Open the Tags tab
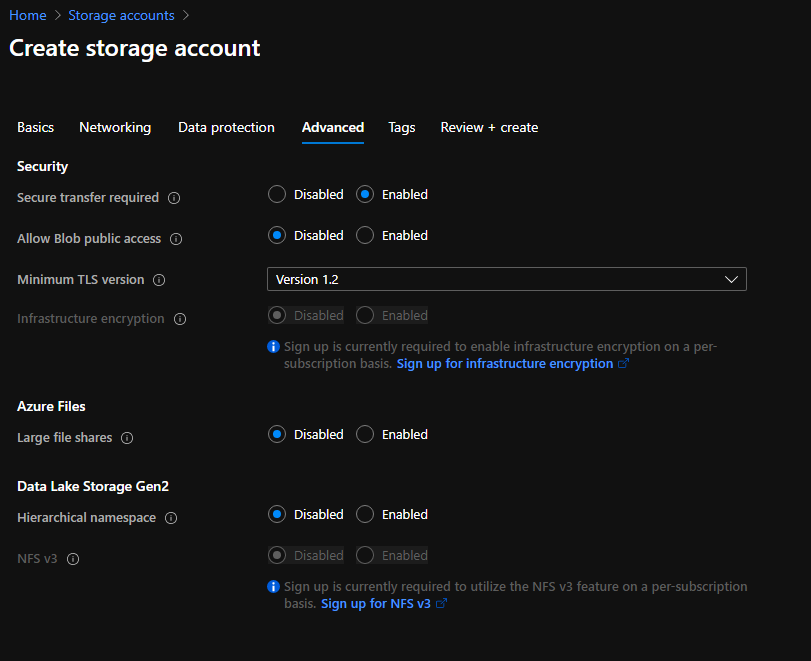This screenshot has height=661, width=811. click(402, 128)
